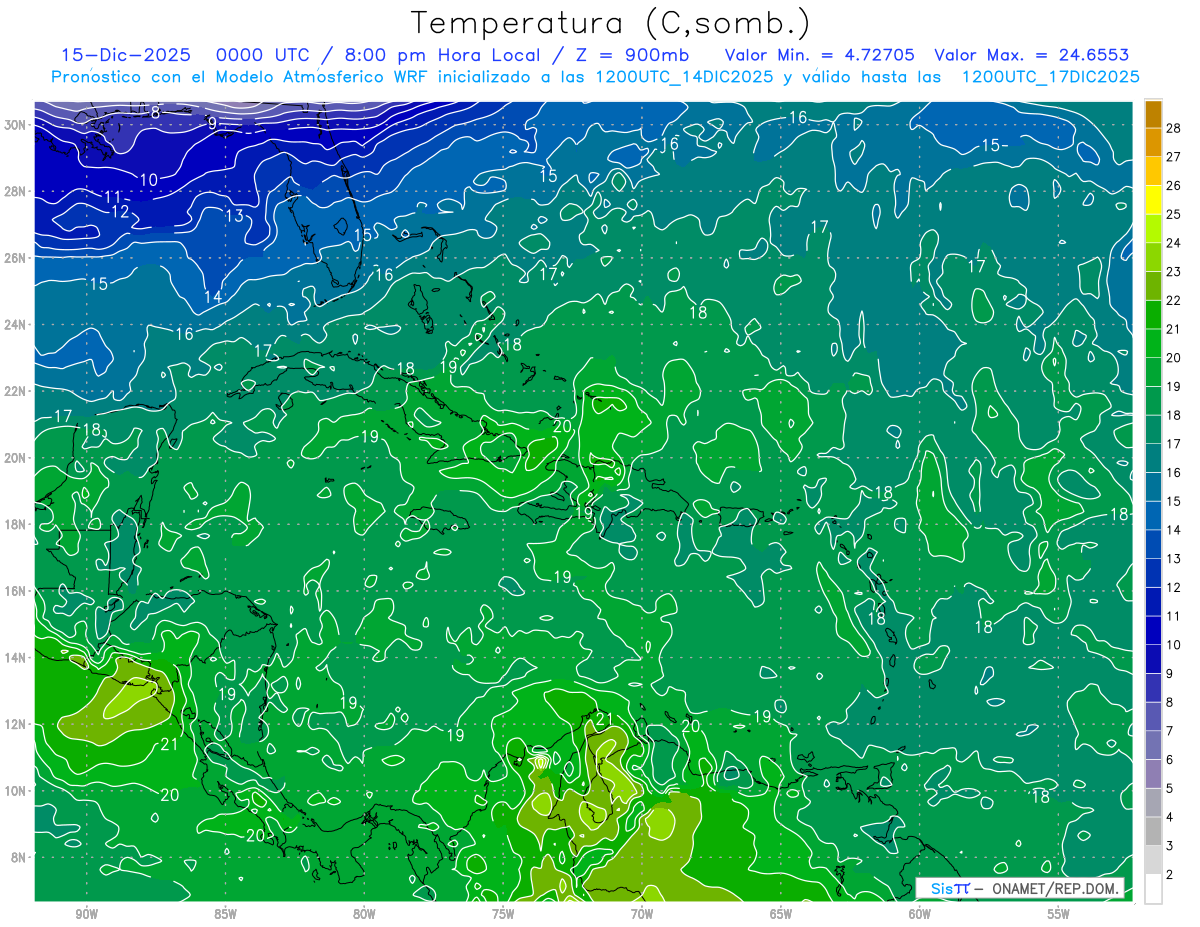Click the yellow legend swatch between 25 and 26
1200x927 pixels.
1153,200
